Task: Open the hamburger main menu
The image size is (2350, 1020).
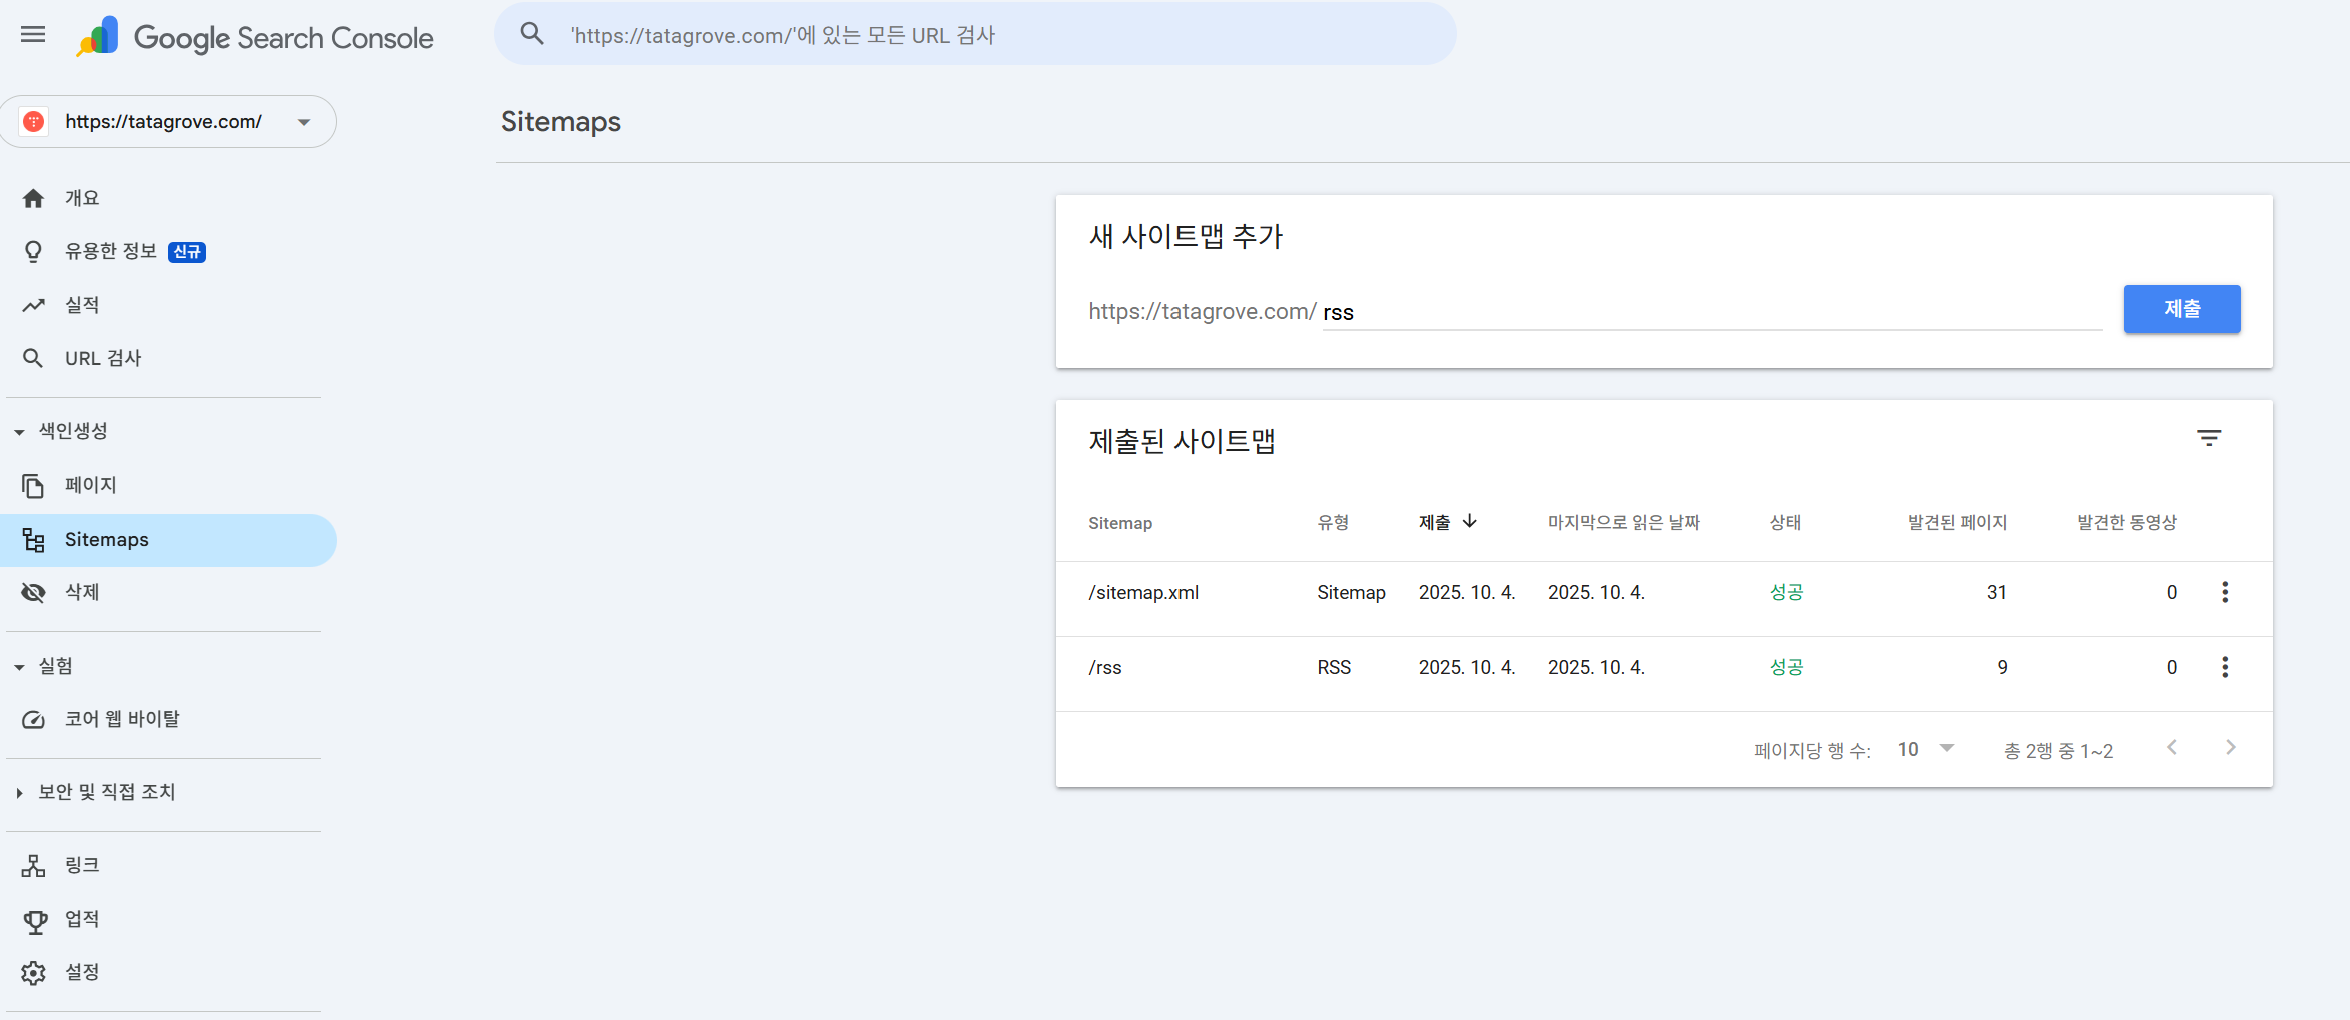Action: pyautogui.click(x=33, y=35)
